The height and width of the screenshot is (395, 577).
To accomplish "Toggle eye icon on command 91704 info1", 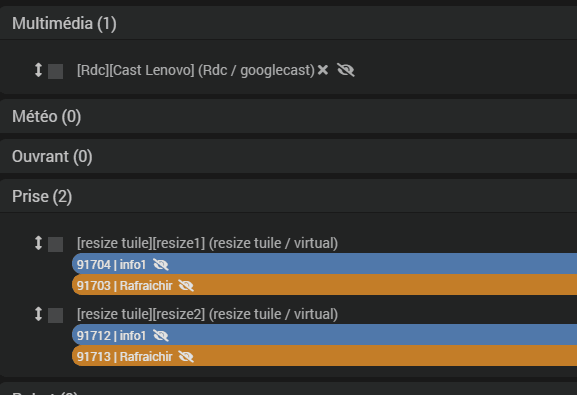I will [161, 264].
